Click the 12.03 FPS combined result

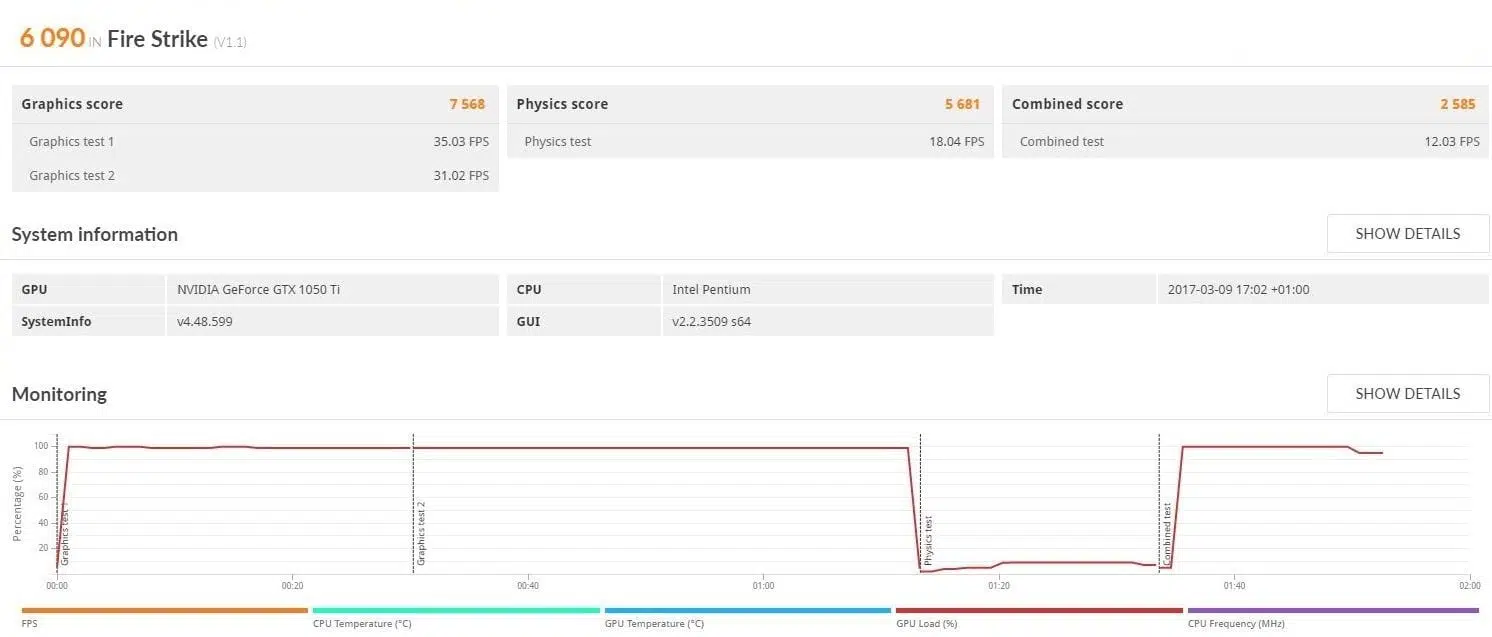pos(1452,142)
